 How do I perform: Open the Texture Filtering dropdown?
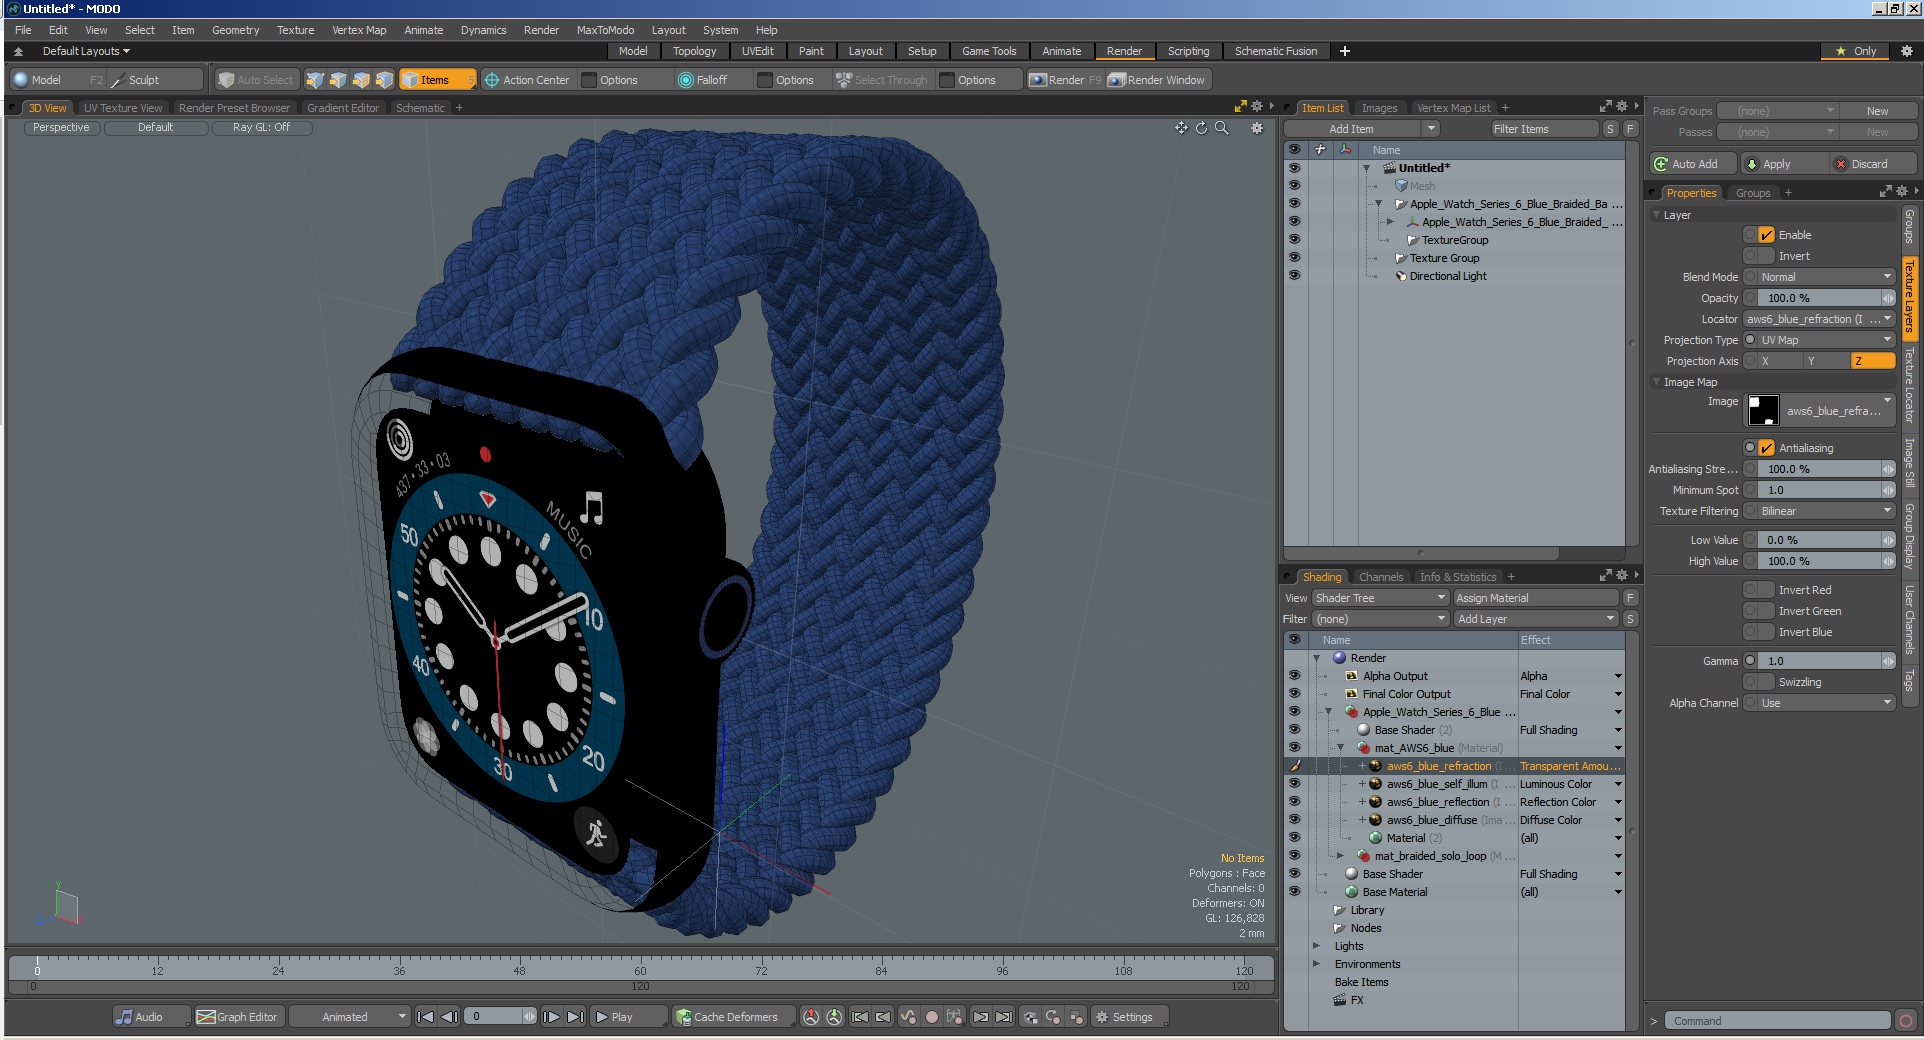pyautogui.click(x=1826, y=511)
